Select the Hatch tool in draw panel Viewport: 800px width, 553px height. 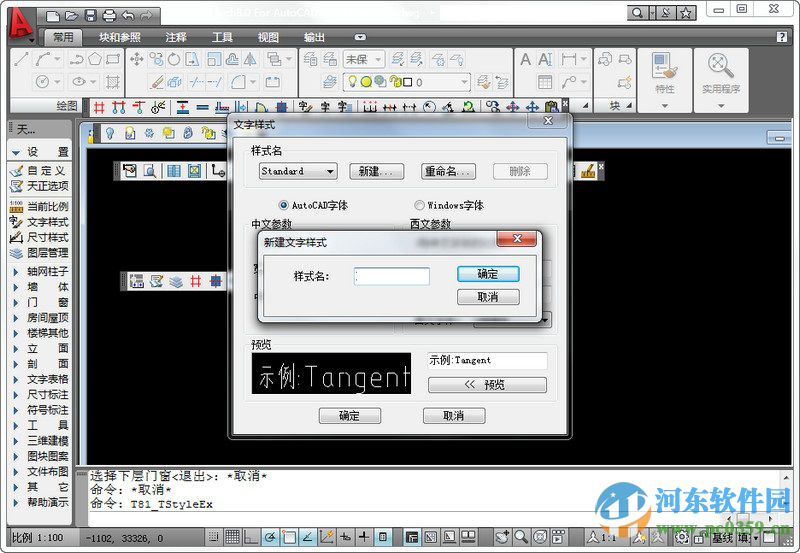pos(112,82)
